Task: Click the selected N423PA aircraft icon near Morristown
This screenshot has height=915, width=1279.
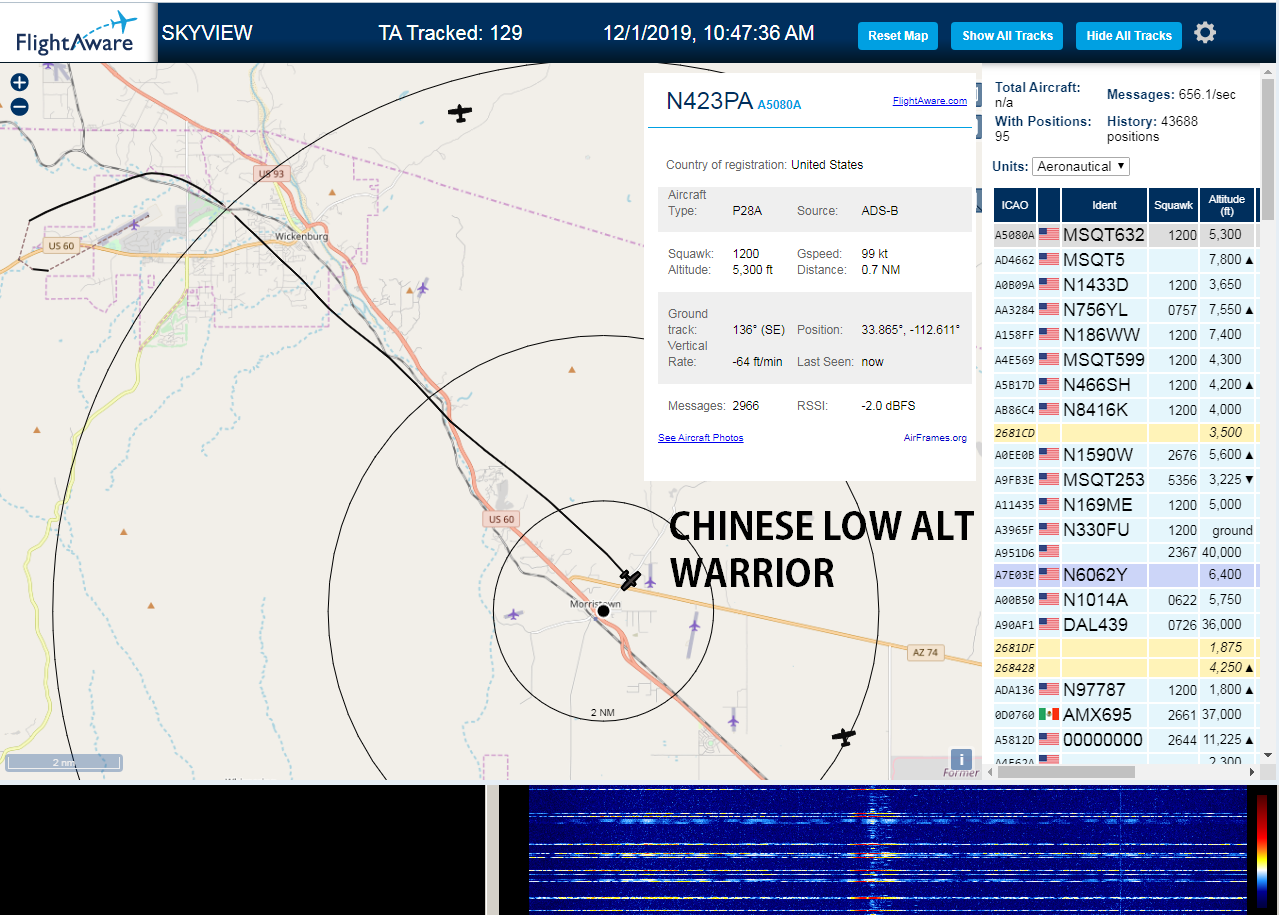Action: (630, 579)
